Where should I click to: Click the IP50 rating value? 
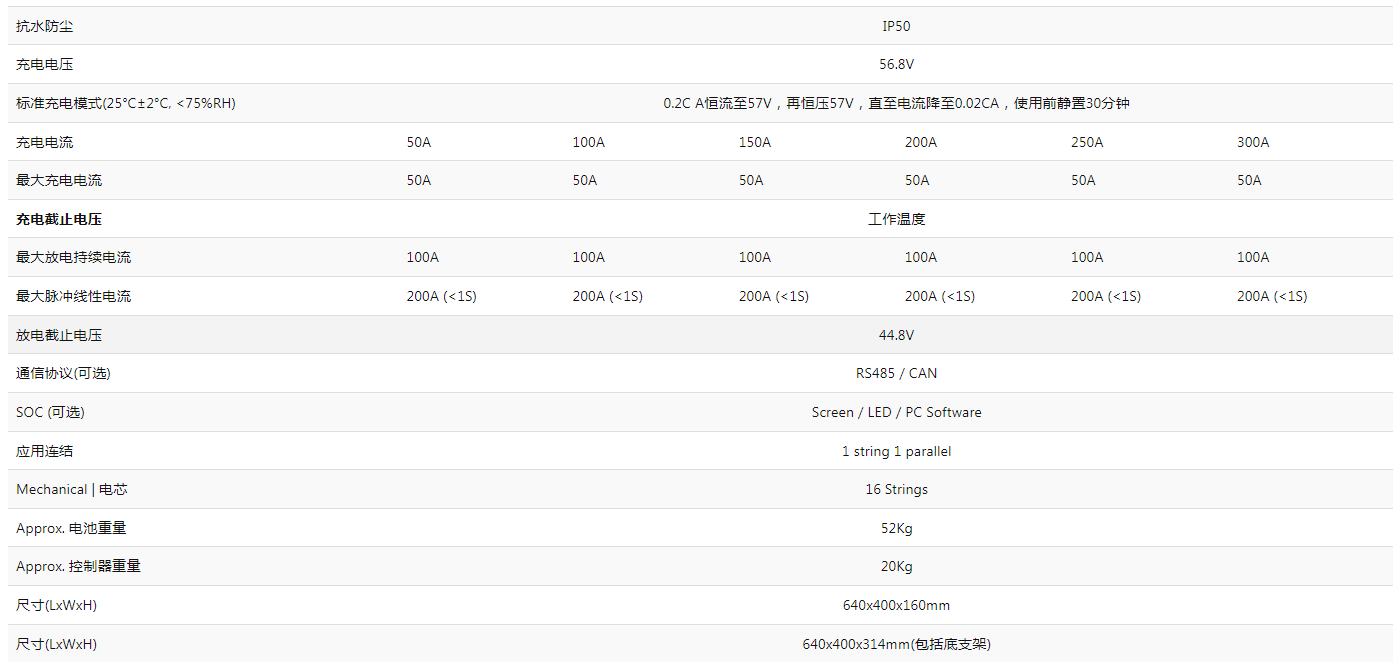[896, 26]
